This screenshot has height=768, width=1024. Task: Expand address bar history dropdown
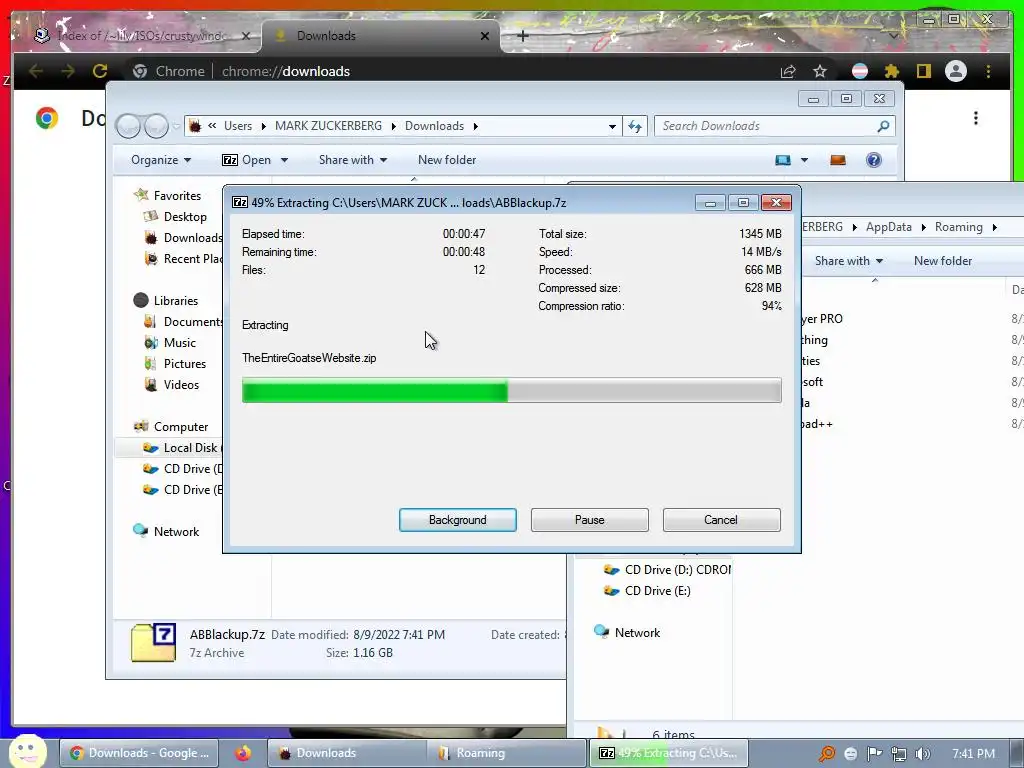tap(612, 126)
